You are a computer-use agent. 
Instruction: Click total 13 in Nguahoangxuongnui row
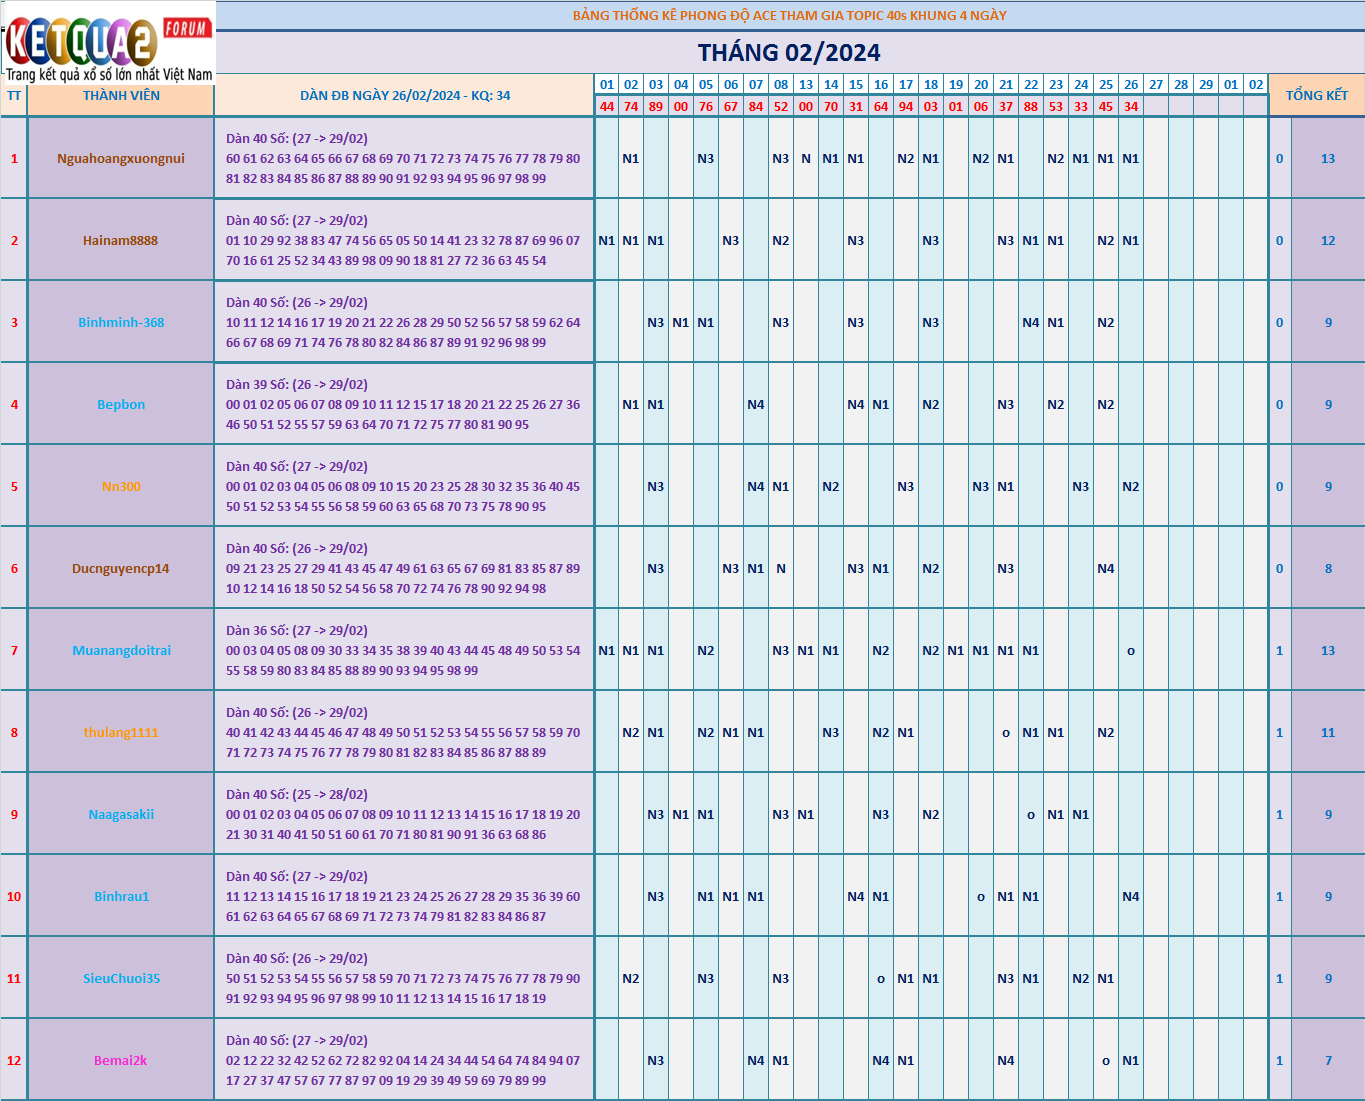(1328, 158)
